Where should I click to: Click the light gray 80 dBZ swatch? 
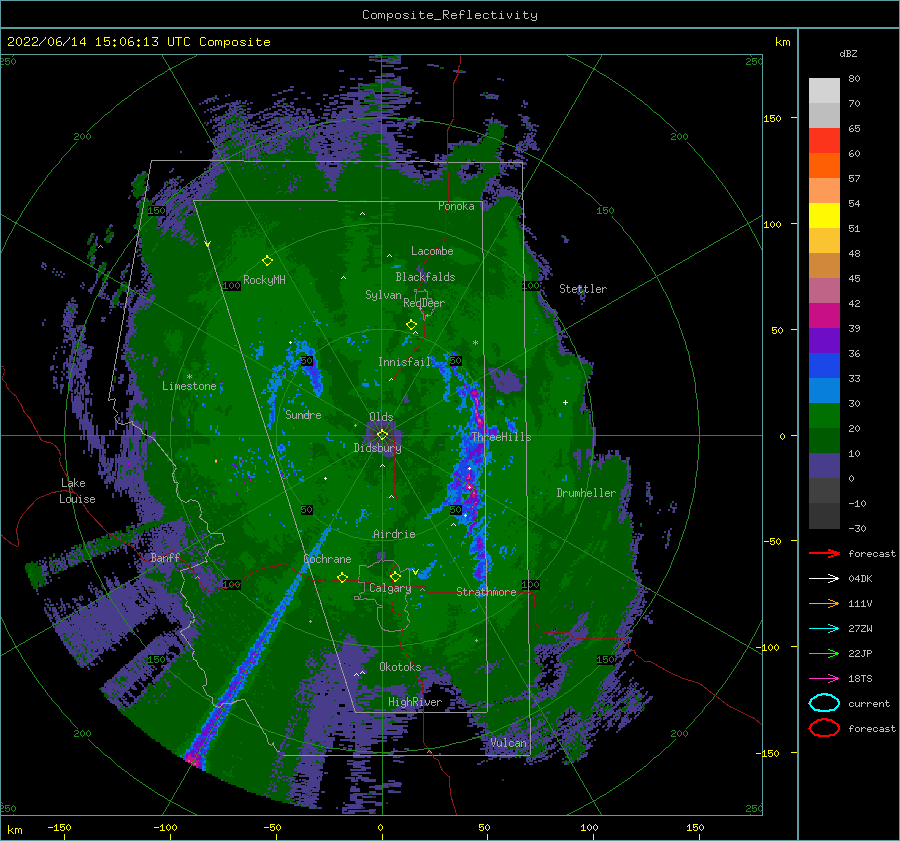(824, 90)
